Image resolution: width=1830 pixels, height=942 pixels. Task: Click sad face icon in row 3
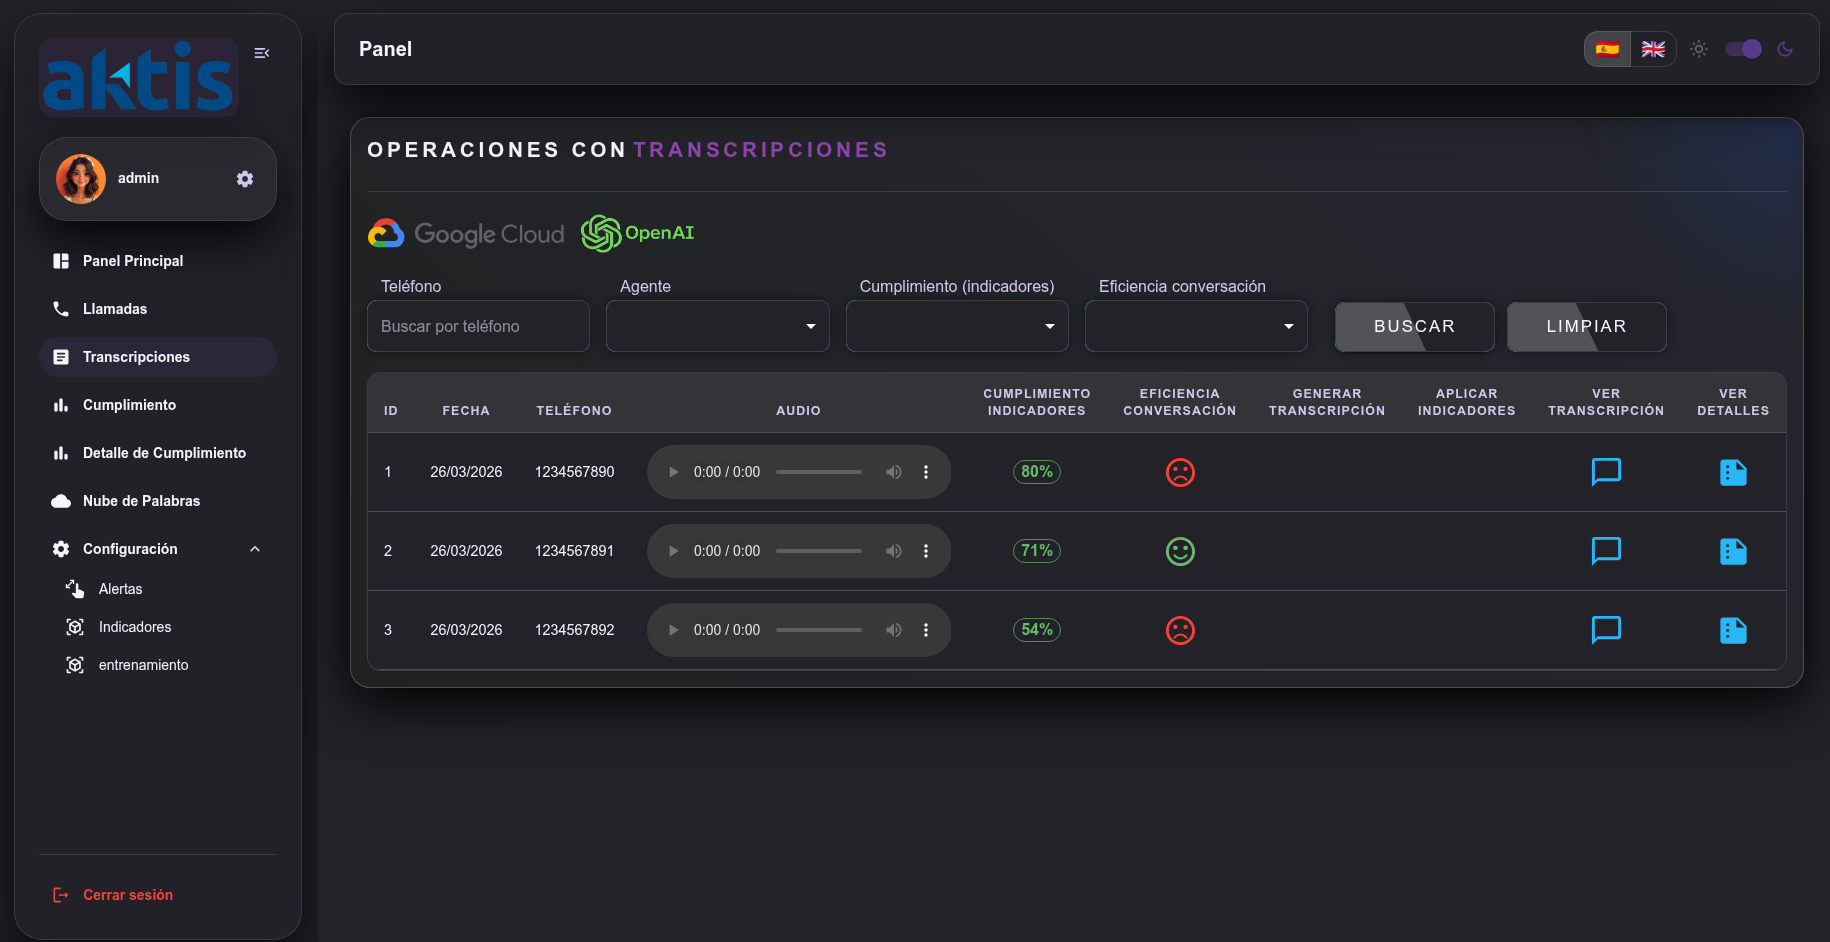pos(1180,630)
